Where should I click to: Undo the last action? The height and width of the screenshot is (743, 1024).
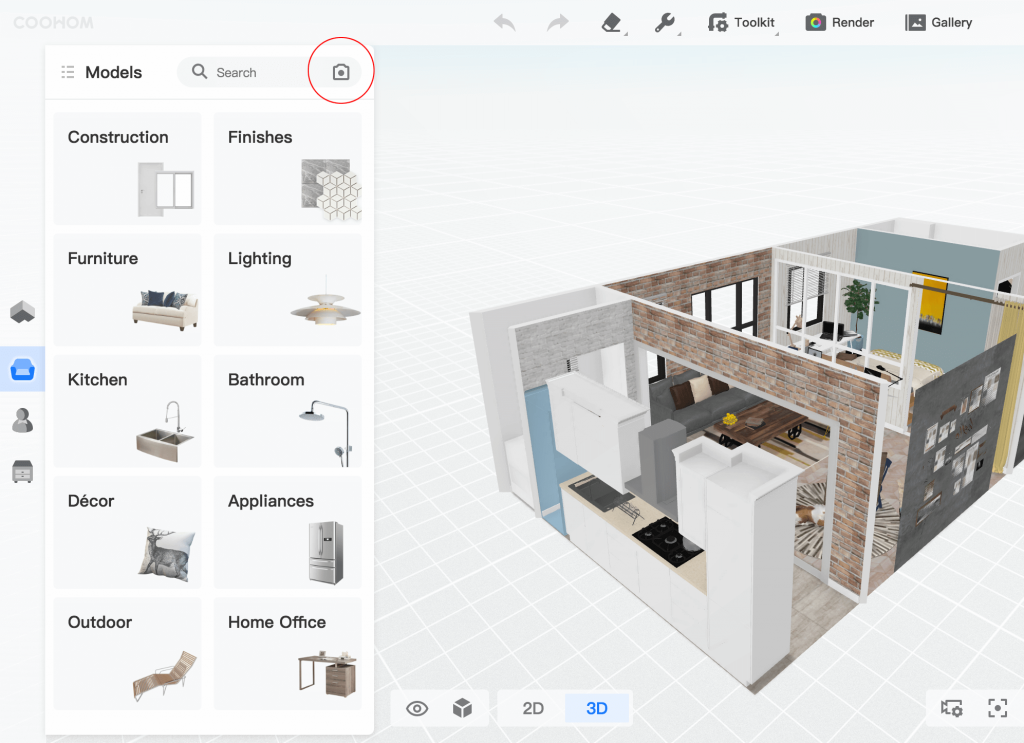pos(504,23)
